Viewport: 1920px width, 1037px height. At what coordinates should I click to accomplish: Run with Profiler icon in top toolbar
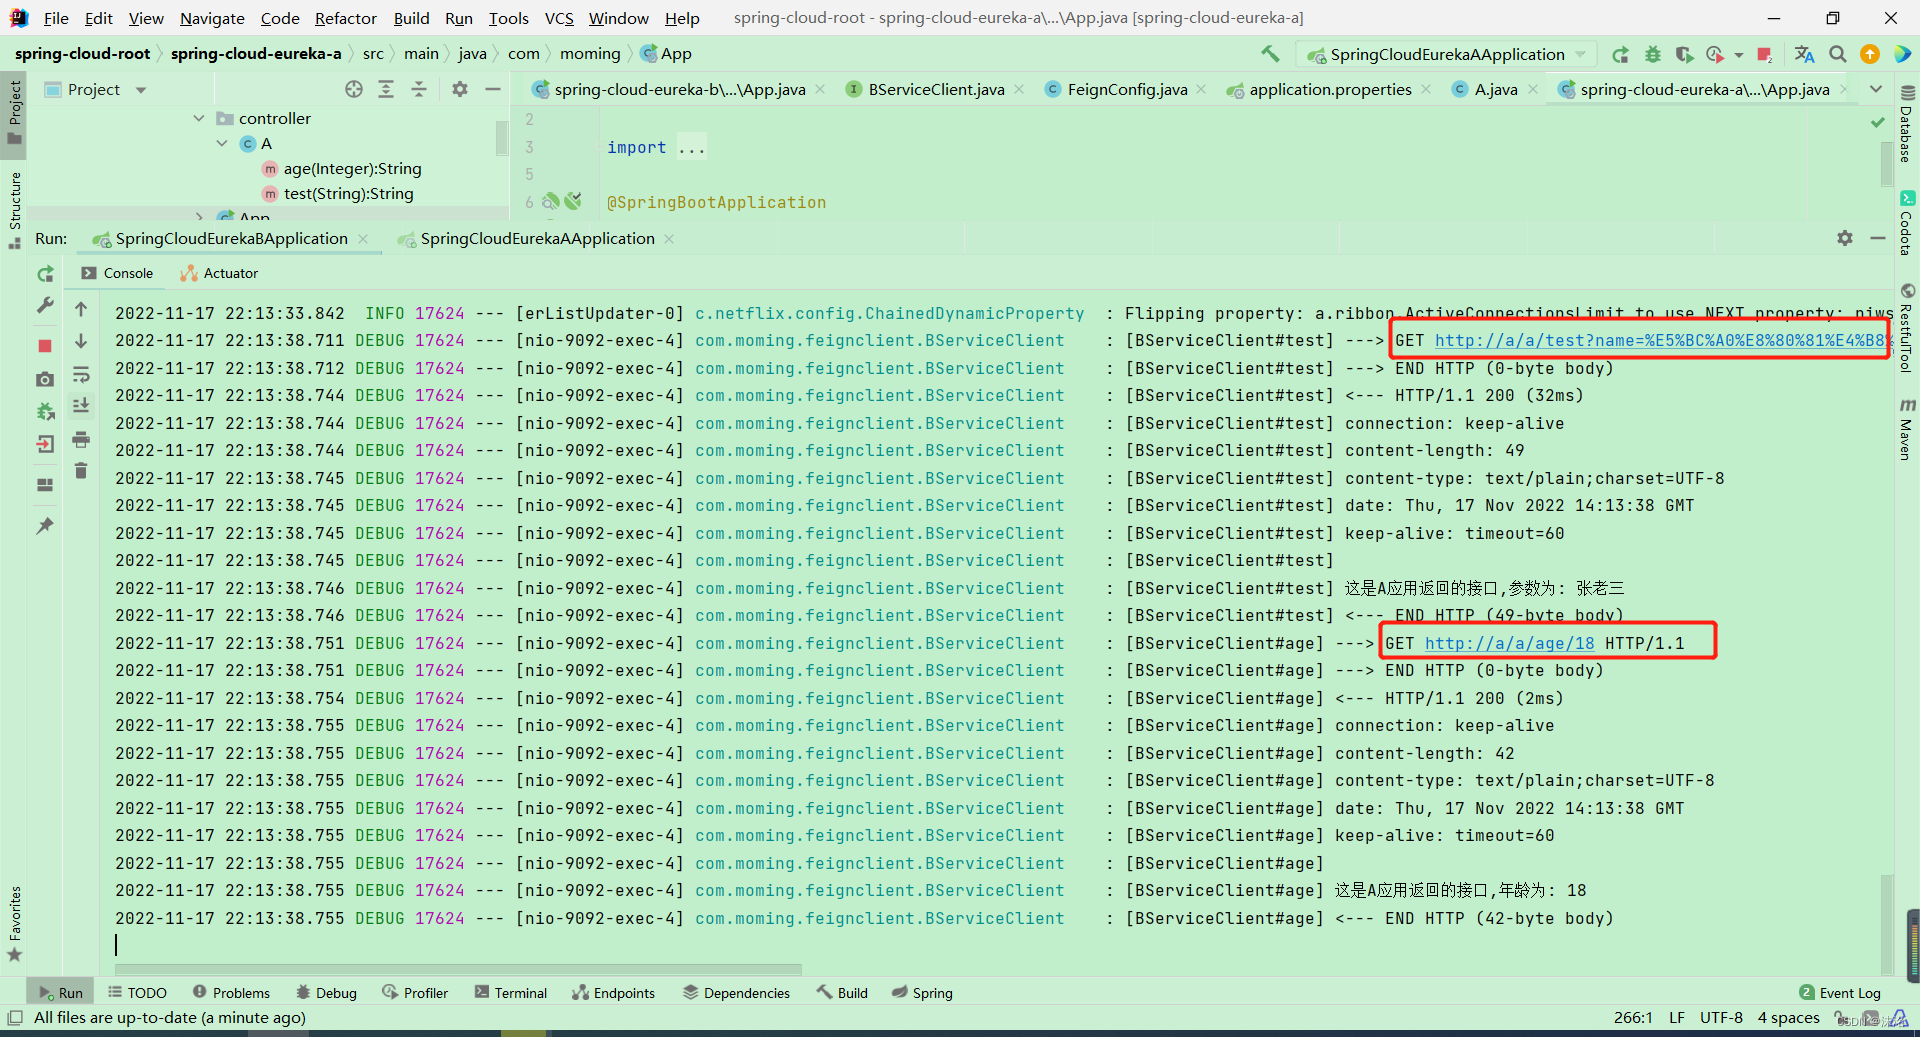point(1715,54)
